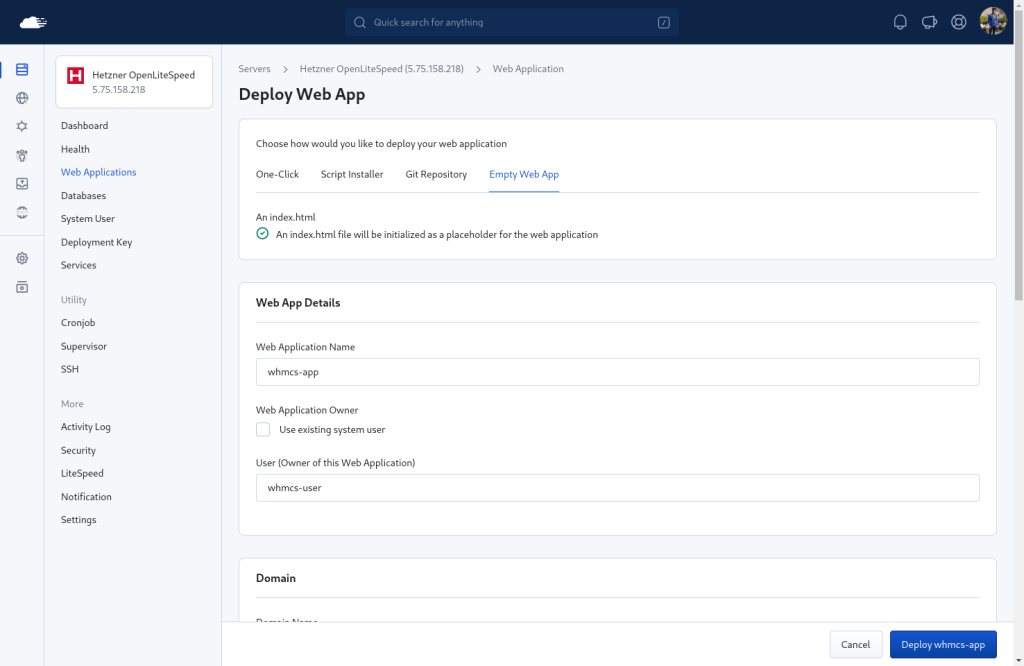Image resolution: width=1024 pixels, height=666 pixels.
Task: Open the user profile avatar
Action: coord(993,22)
